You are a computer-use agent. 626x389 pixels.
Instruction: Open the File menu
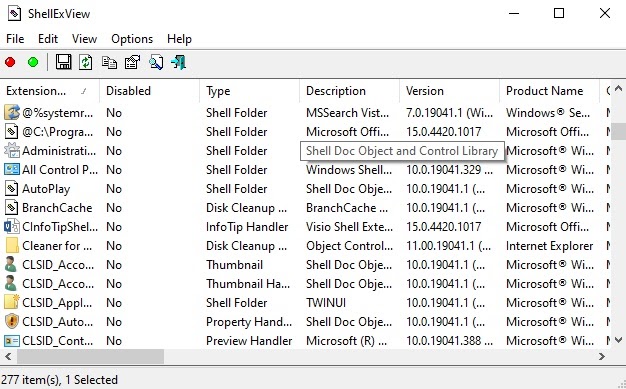point(15,39)
